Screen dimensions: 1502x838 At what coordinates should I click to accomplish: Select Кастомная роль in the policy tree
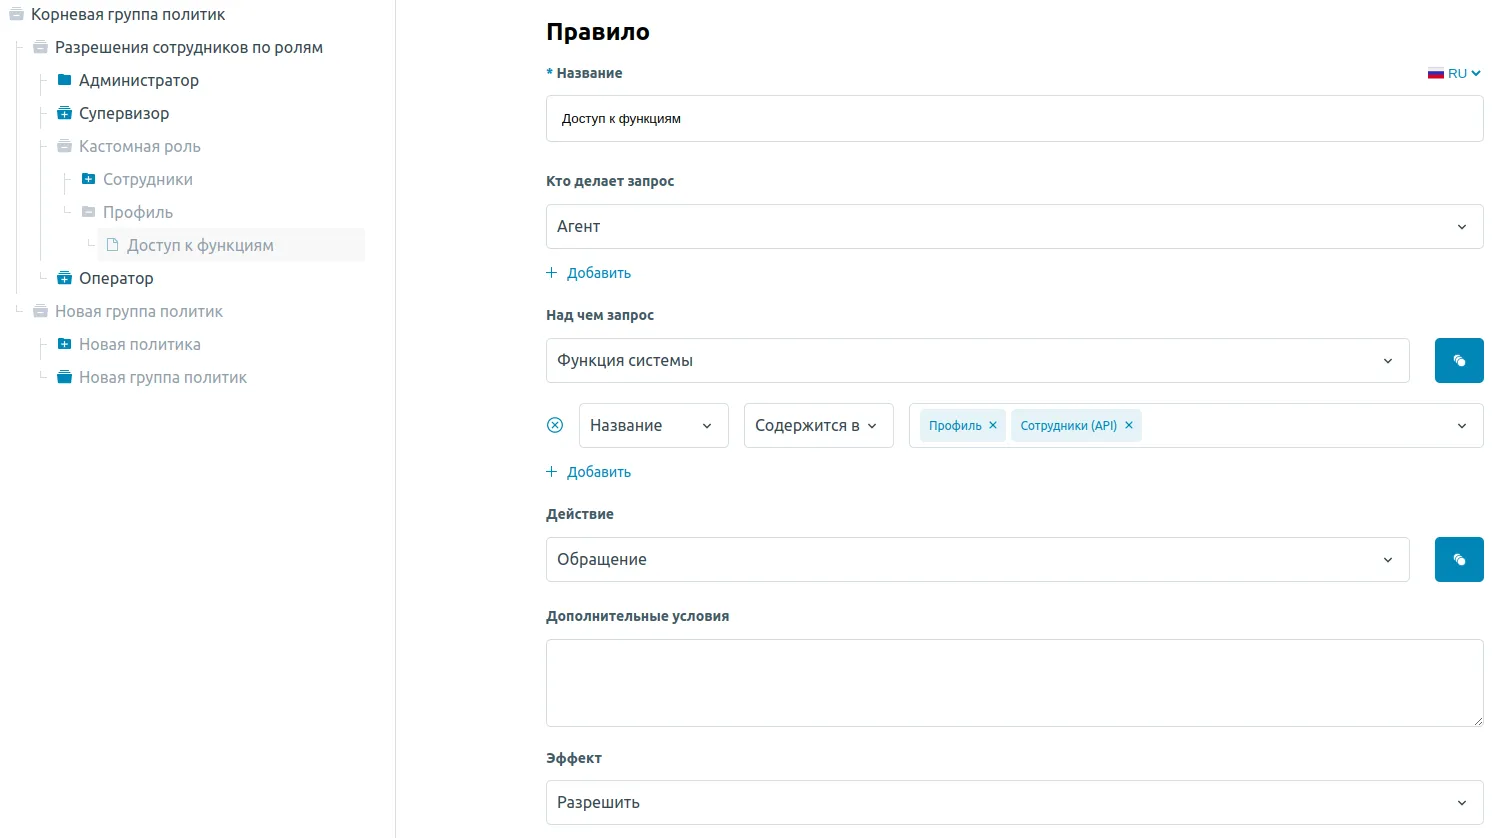pos(139,146)
